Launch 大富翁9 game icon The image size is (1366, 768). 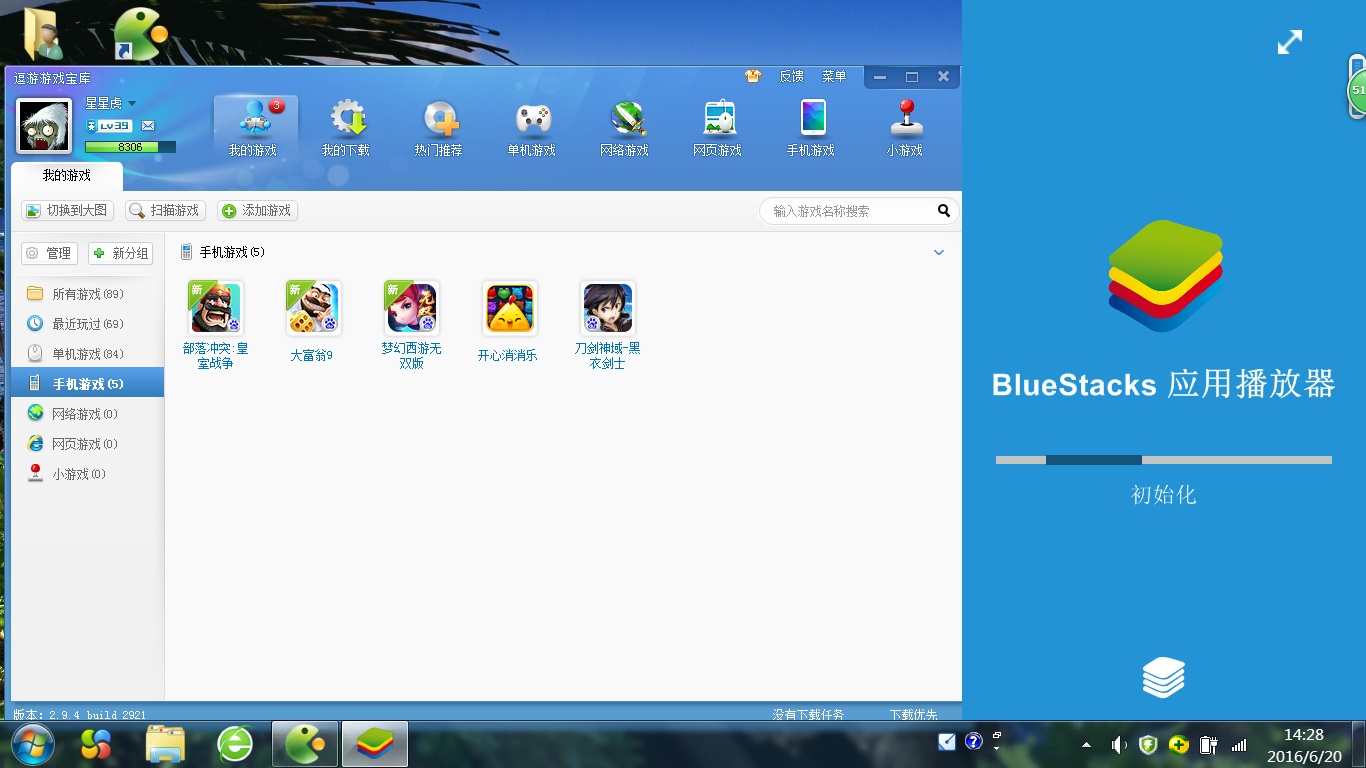pyautogui.click(x=313, y=308)
